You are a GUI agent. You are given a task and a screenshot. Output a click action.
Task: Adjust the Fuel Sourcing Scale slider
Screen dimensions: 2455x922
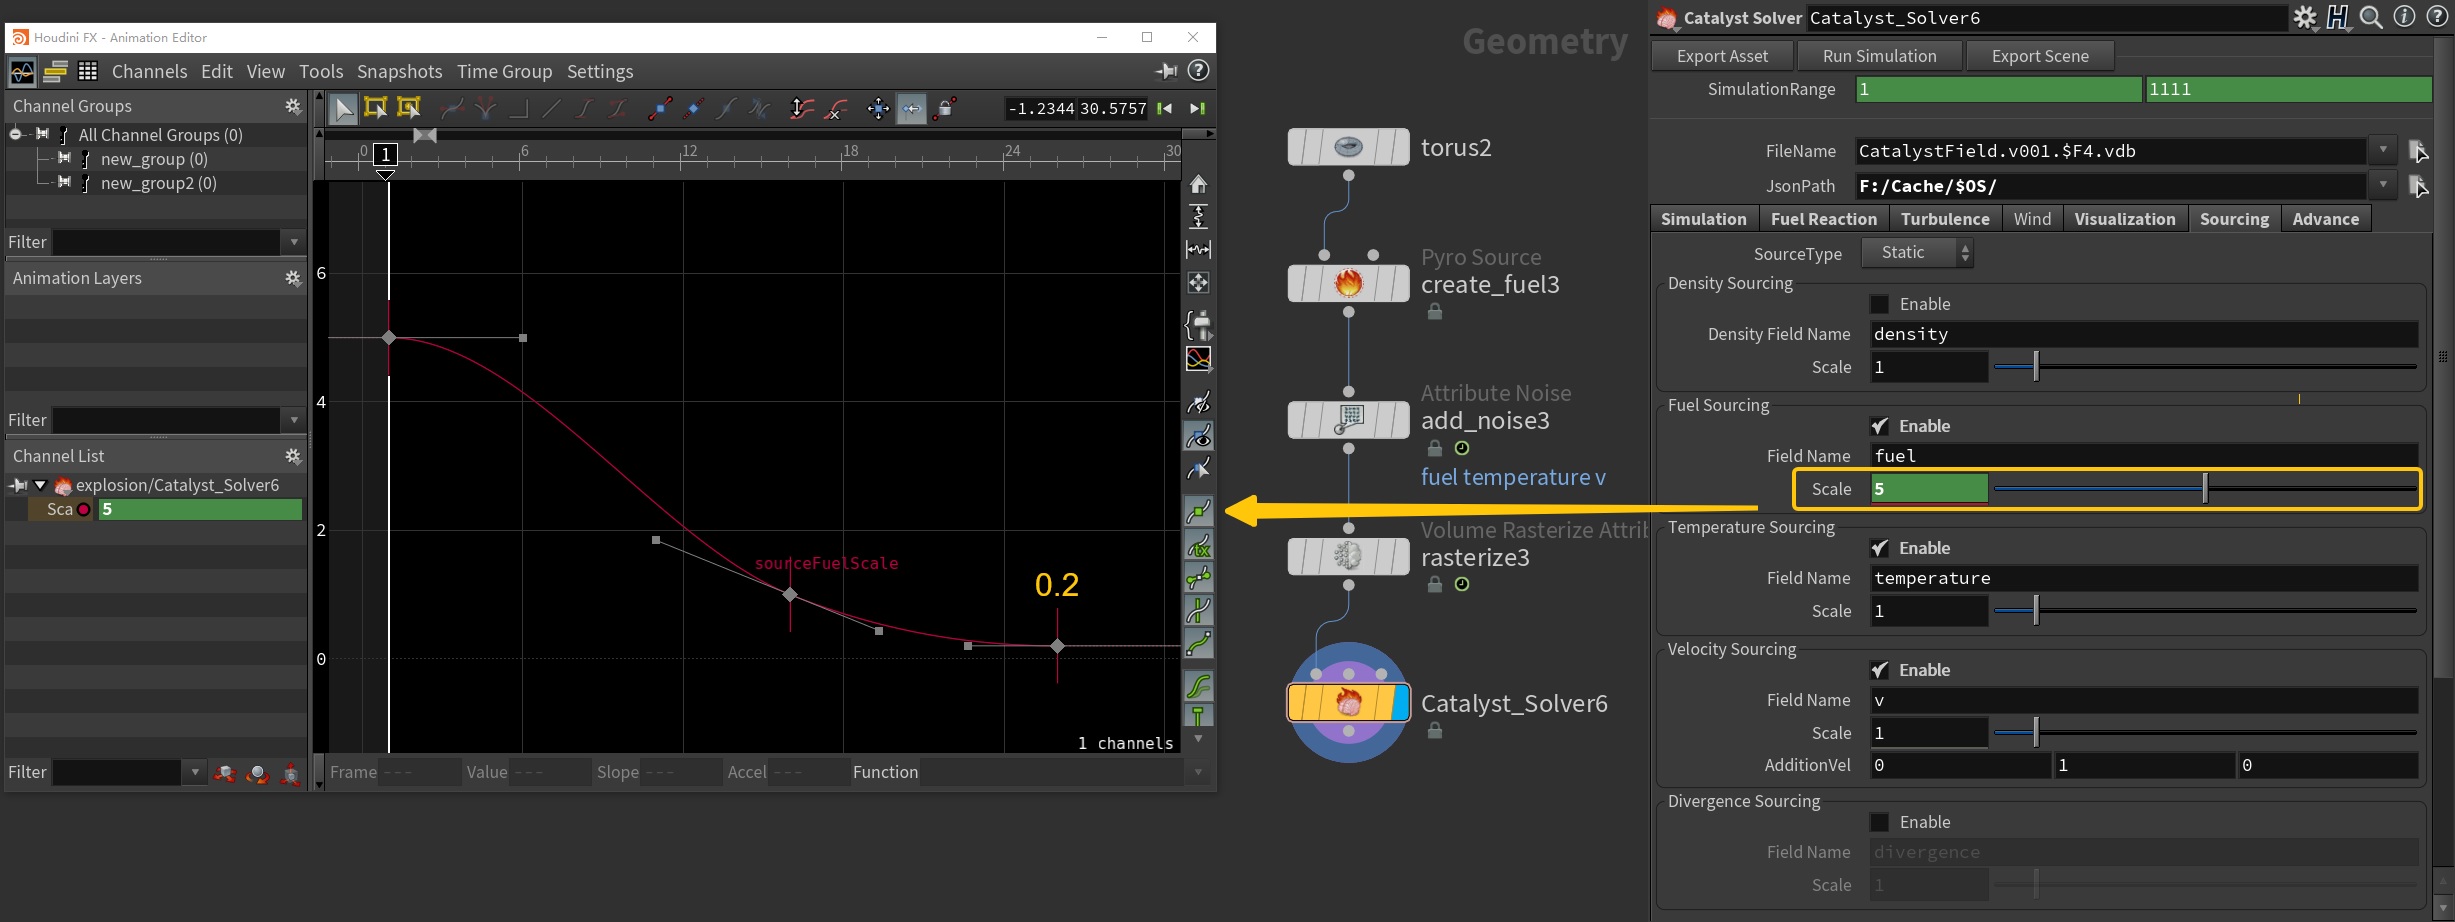pos(2205,489)
